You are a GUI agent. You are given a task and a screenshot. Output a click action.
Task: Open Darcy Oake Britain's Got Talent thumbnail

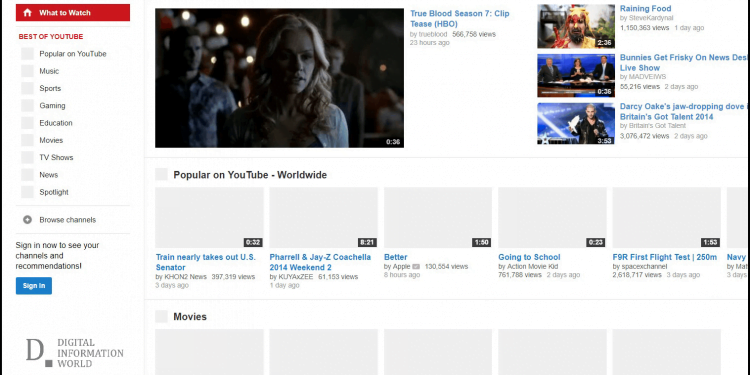click(576, 123)
